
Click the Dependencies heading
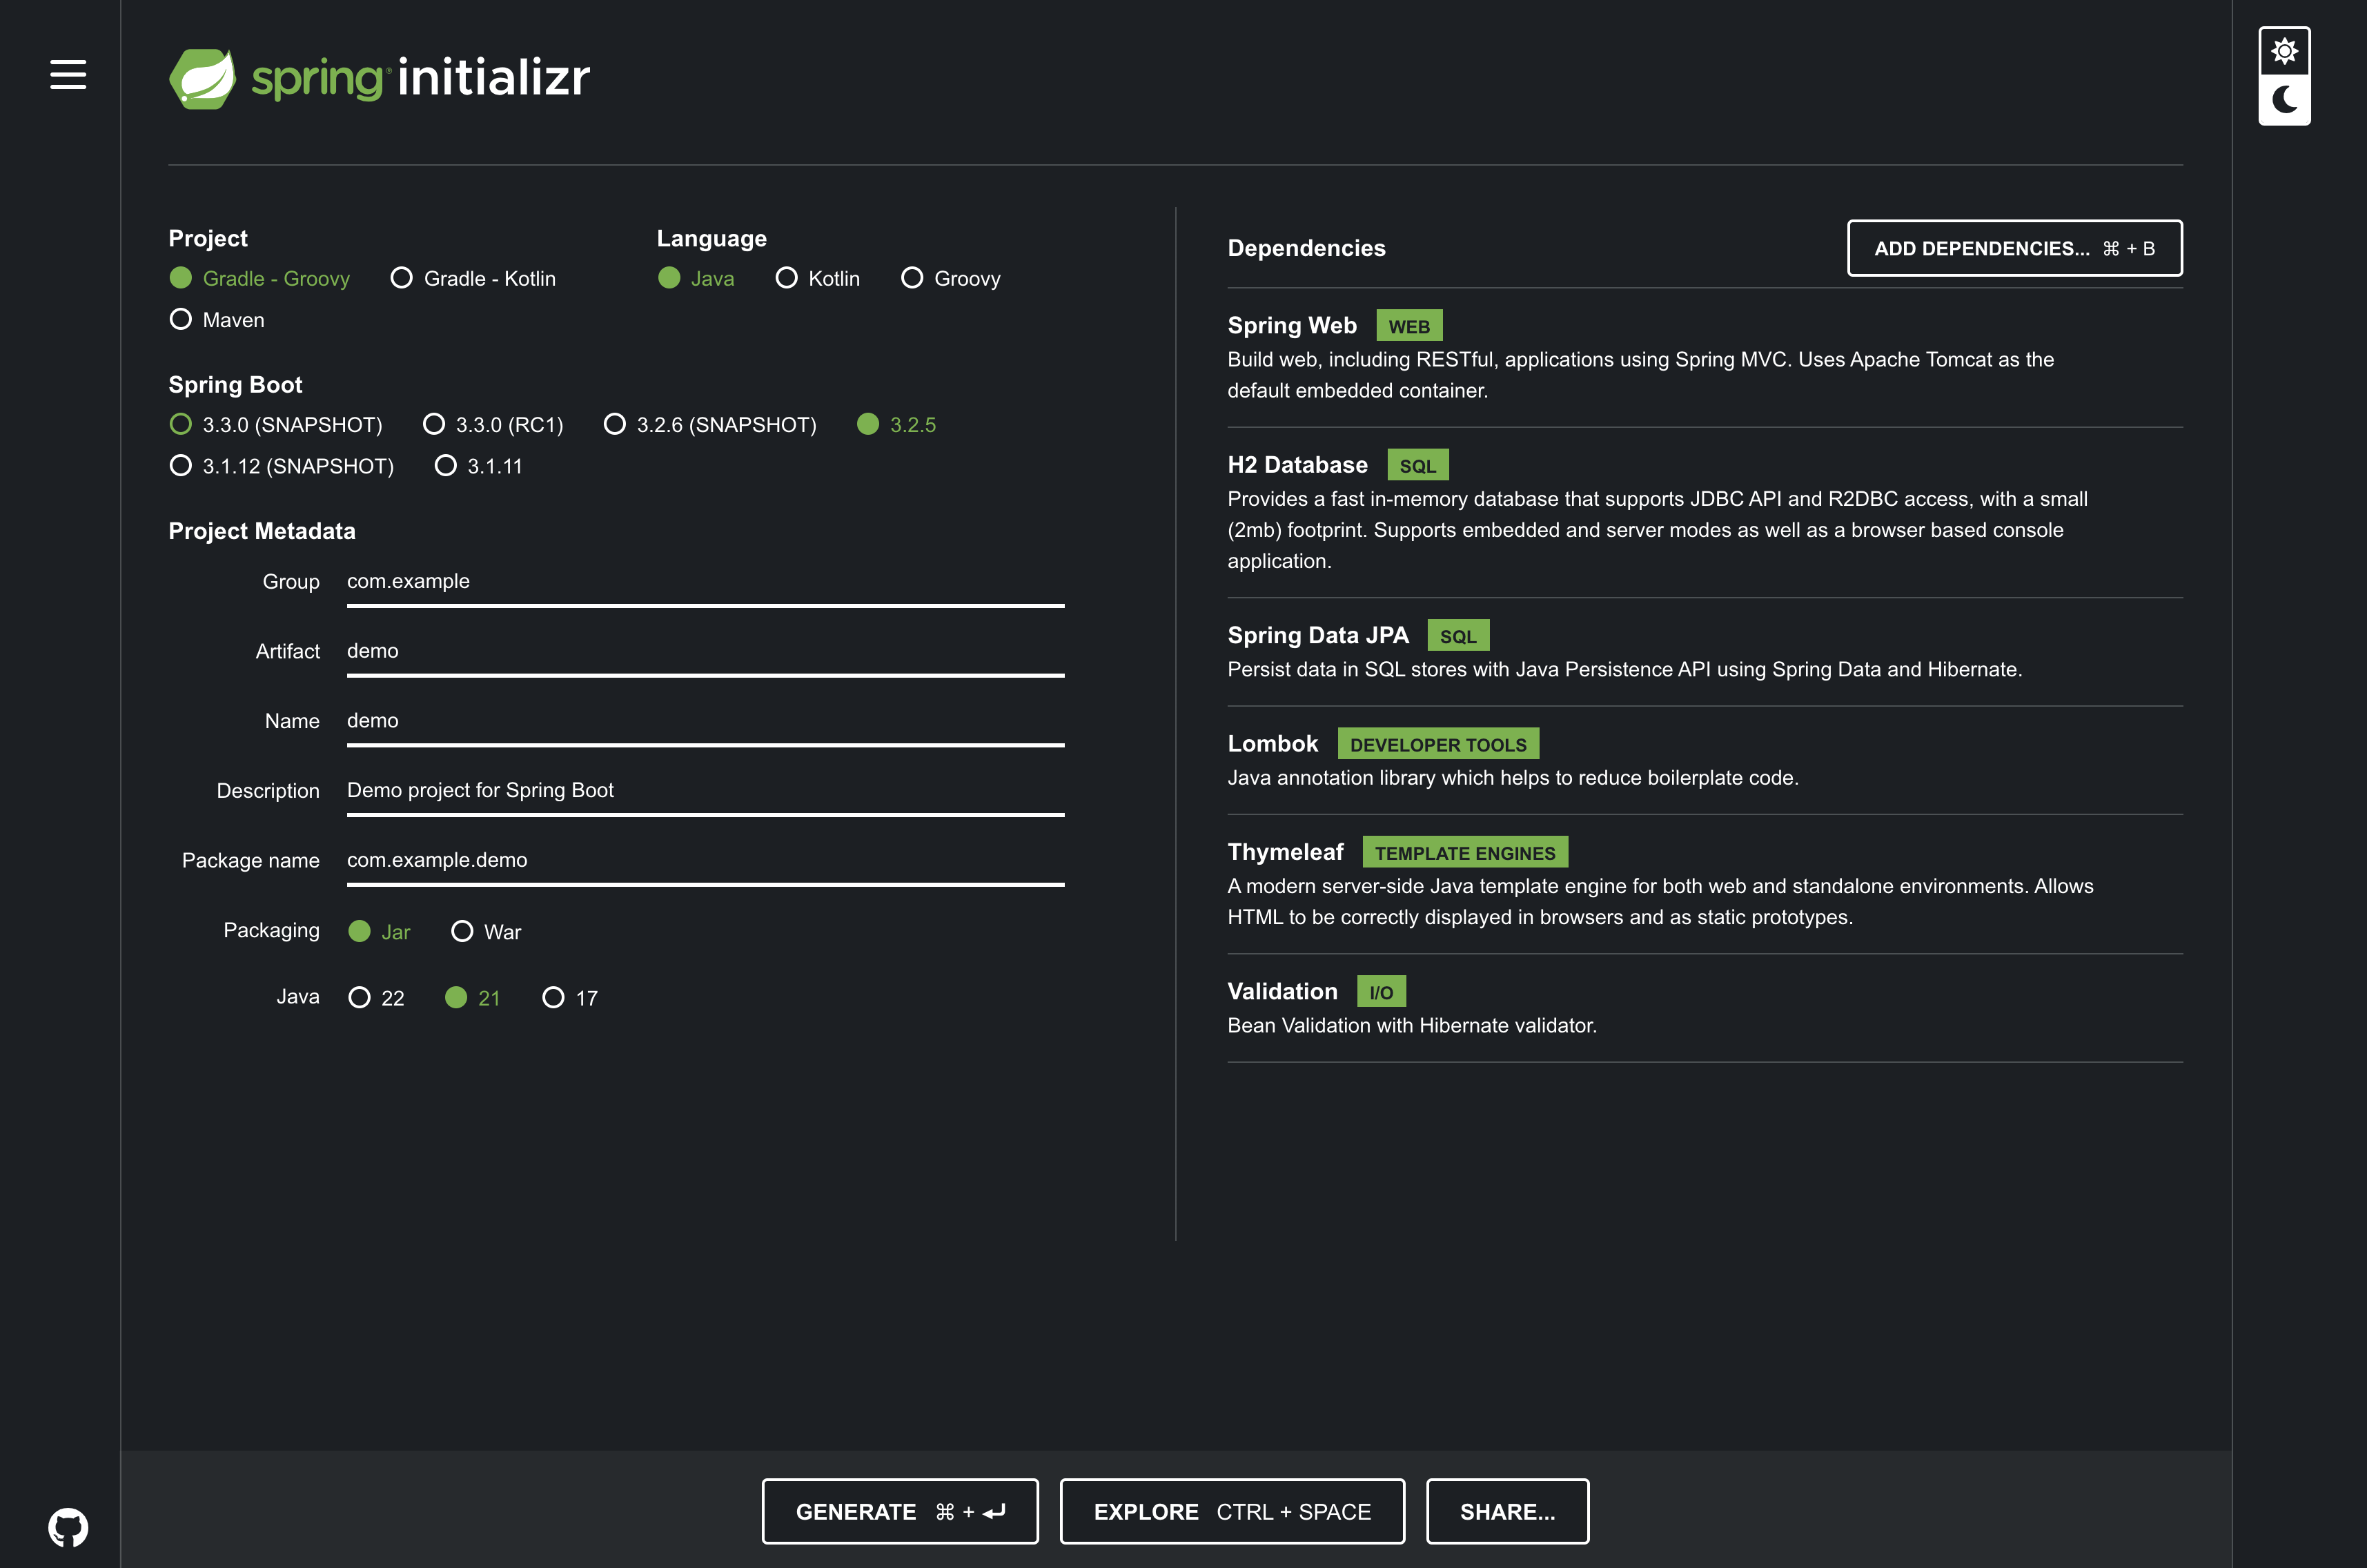pyautogui.click(x=1306, y=248)
